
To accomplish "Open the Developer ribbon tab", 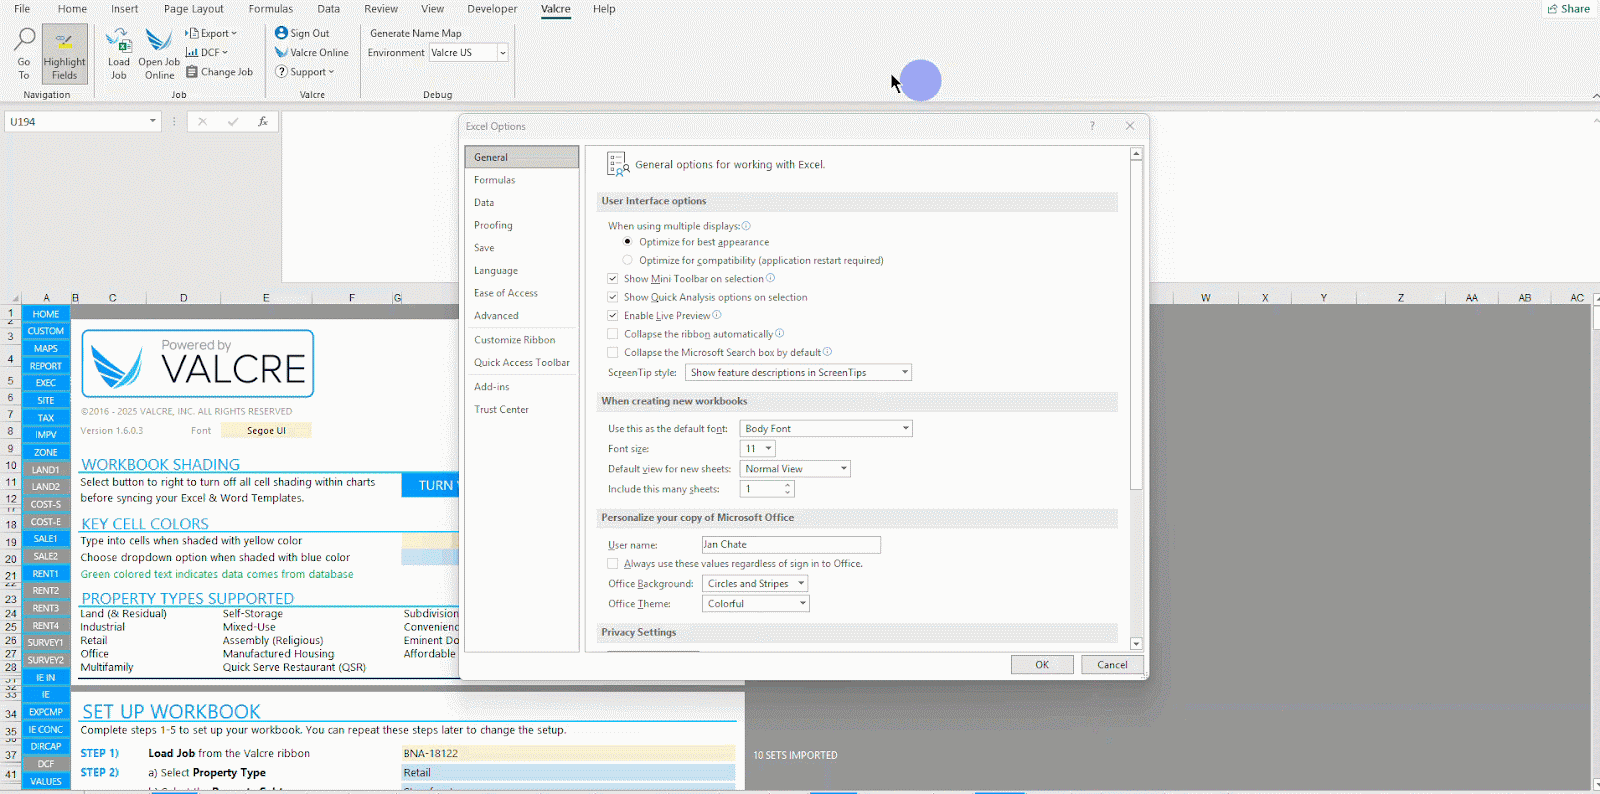I will tap(492, 9).
